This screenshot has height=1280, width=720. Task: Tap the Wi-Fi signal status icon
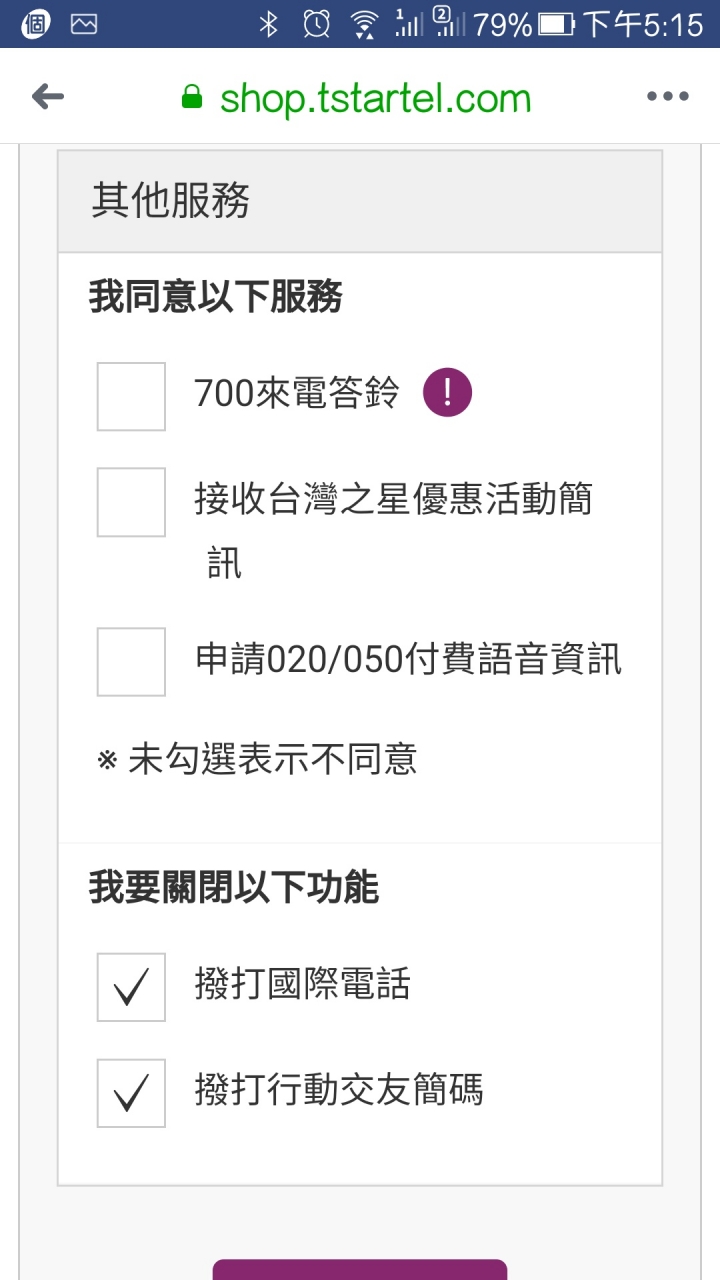(365, 24)
